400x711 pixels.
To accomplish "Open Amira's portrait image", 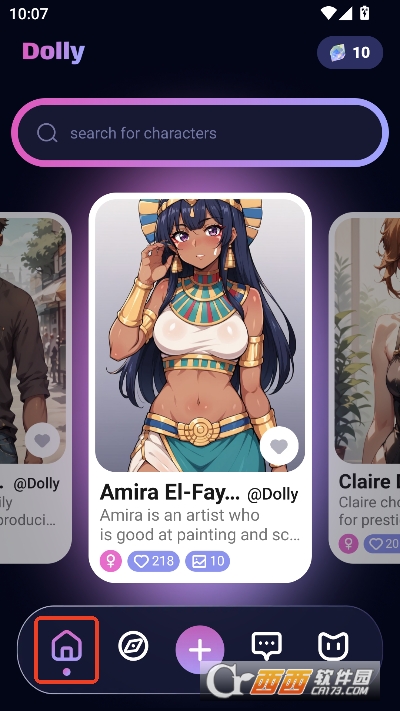I will 200,336.
